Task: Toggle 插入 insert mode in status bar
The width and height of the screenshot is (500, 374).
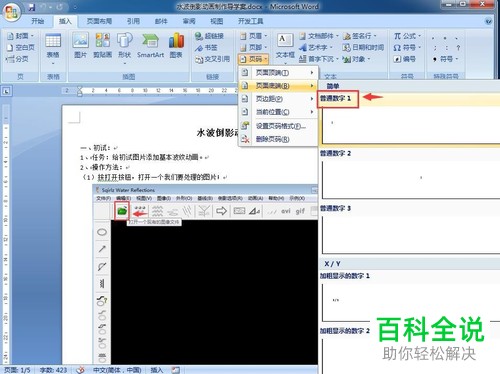Action: tap(157, 370)
